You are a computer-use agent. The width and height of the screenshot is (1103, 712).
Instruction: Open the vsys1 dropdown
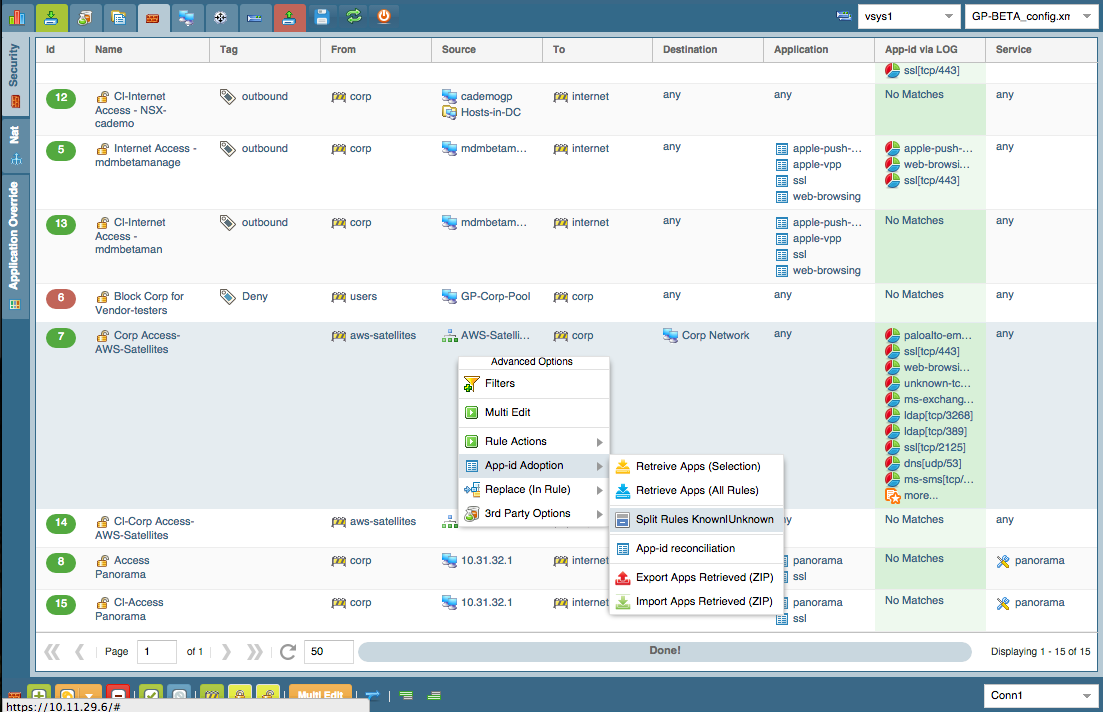(x=907, y=16)
